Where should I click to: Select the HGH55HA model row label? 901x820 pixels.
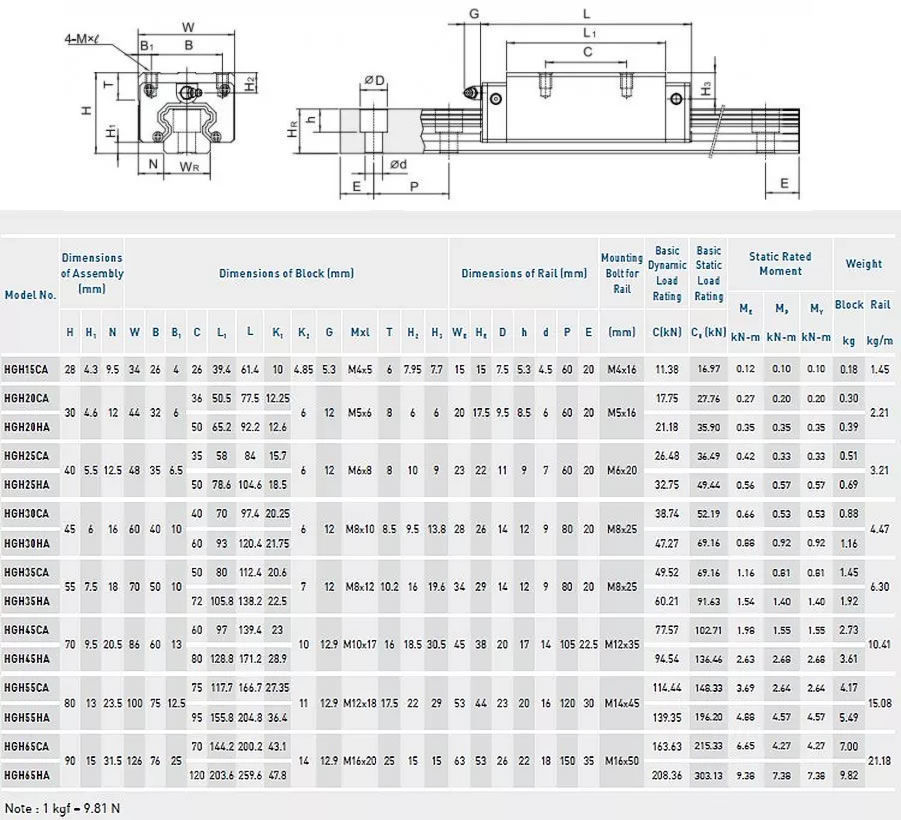(27, 716)
